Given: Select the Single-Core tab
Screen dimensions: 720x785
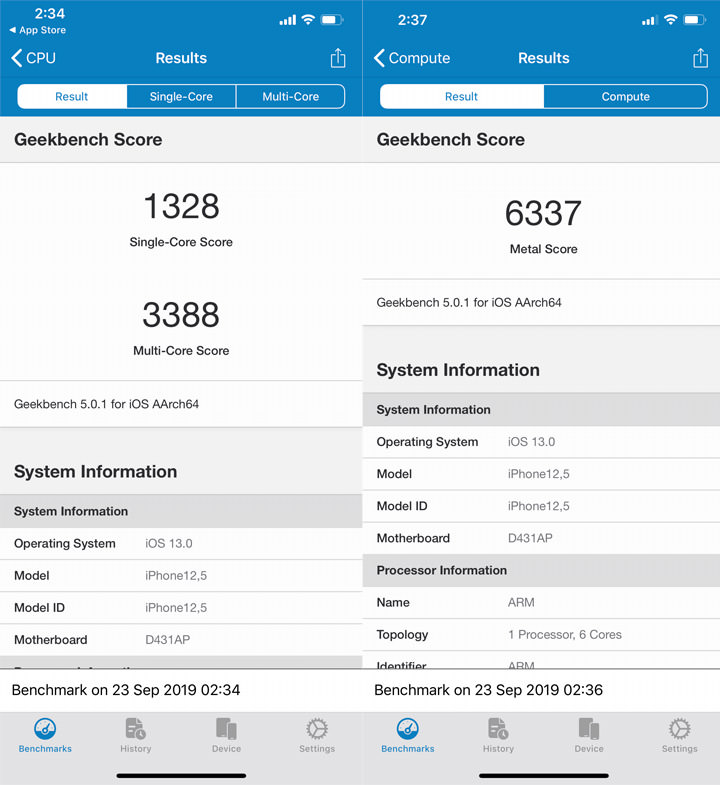Looking at the screenshot, I should point(181,96).
